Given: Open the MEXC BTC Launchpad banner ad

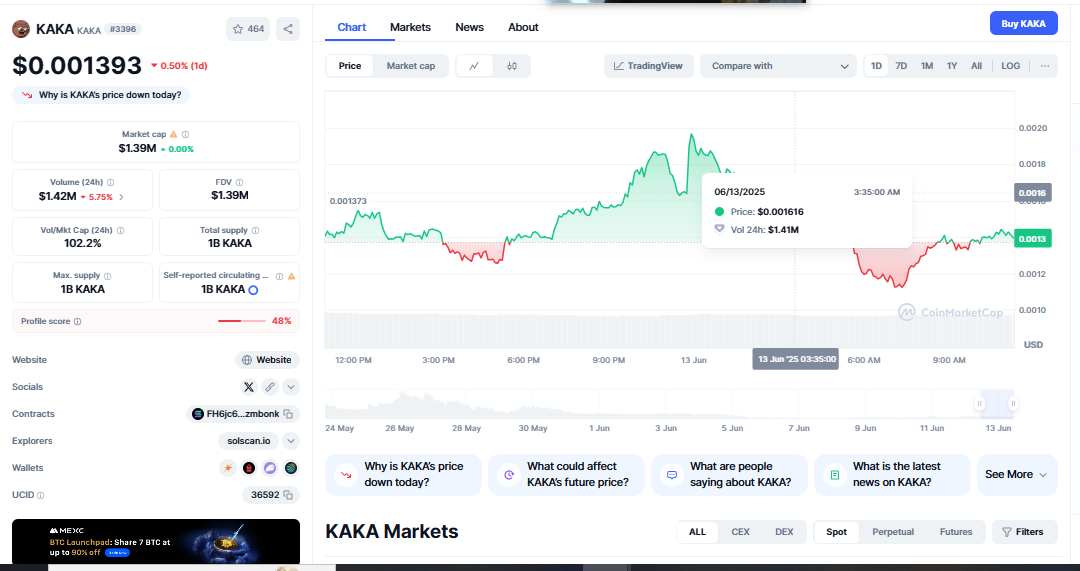Looking at the screenshot, I should pos(156,542).
